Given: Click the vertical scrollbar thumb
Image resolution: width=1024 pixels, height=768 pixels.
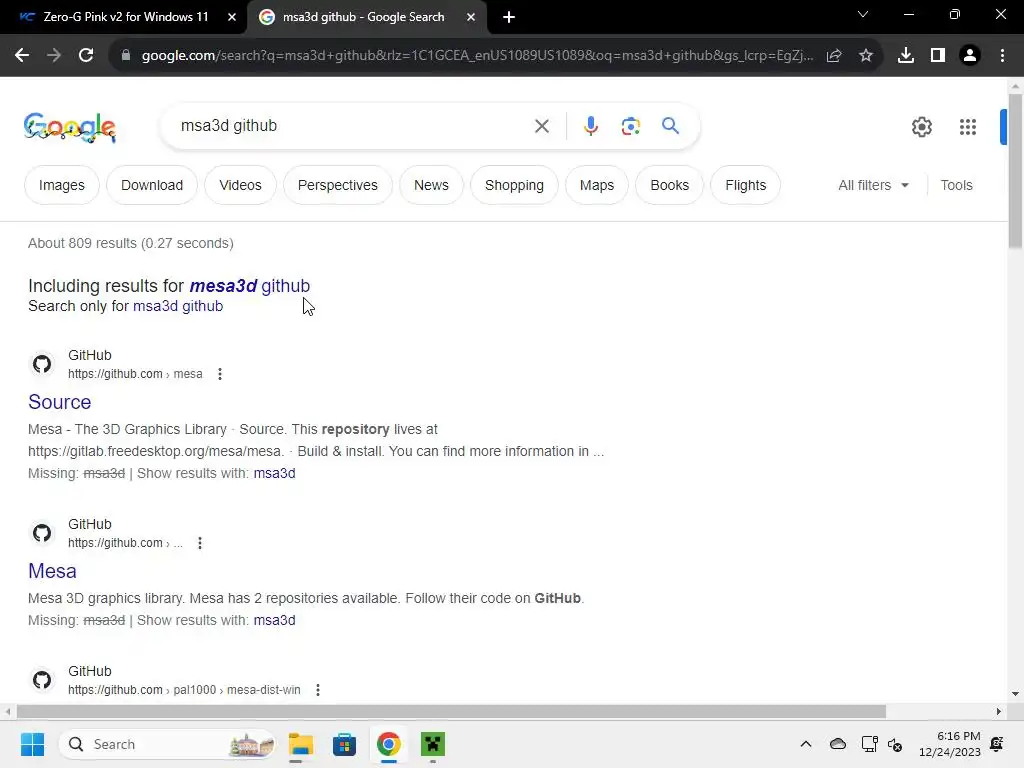Looking at the screenshot, I should (x=1015, y=171).
